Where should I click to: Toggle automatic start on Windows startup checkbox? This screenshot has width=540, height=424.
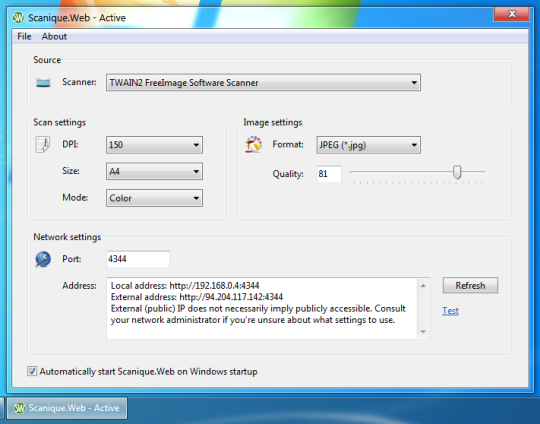[32, 371]
